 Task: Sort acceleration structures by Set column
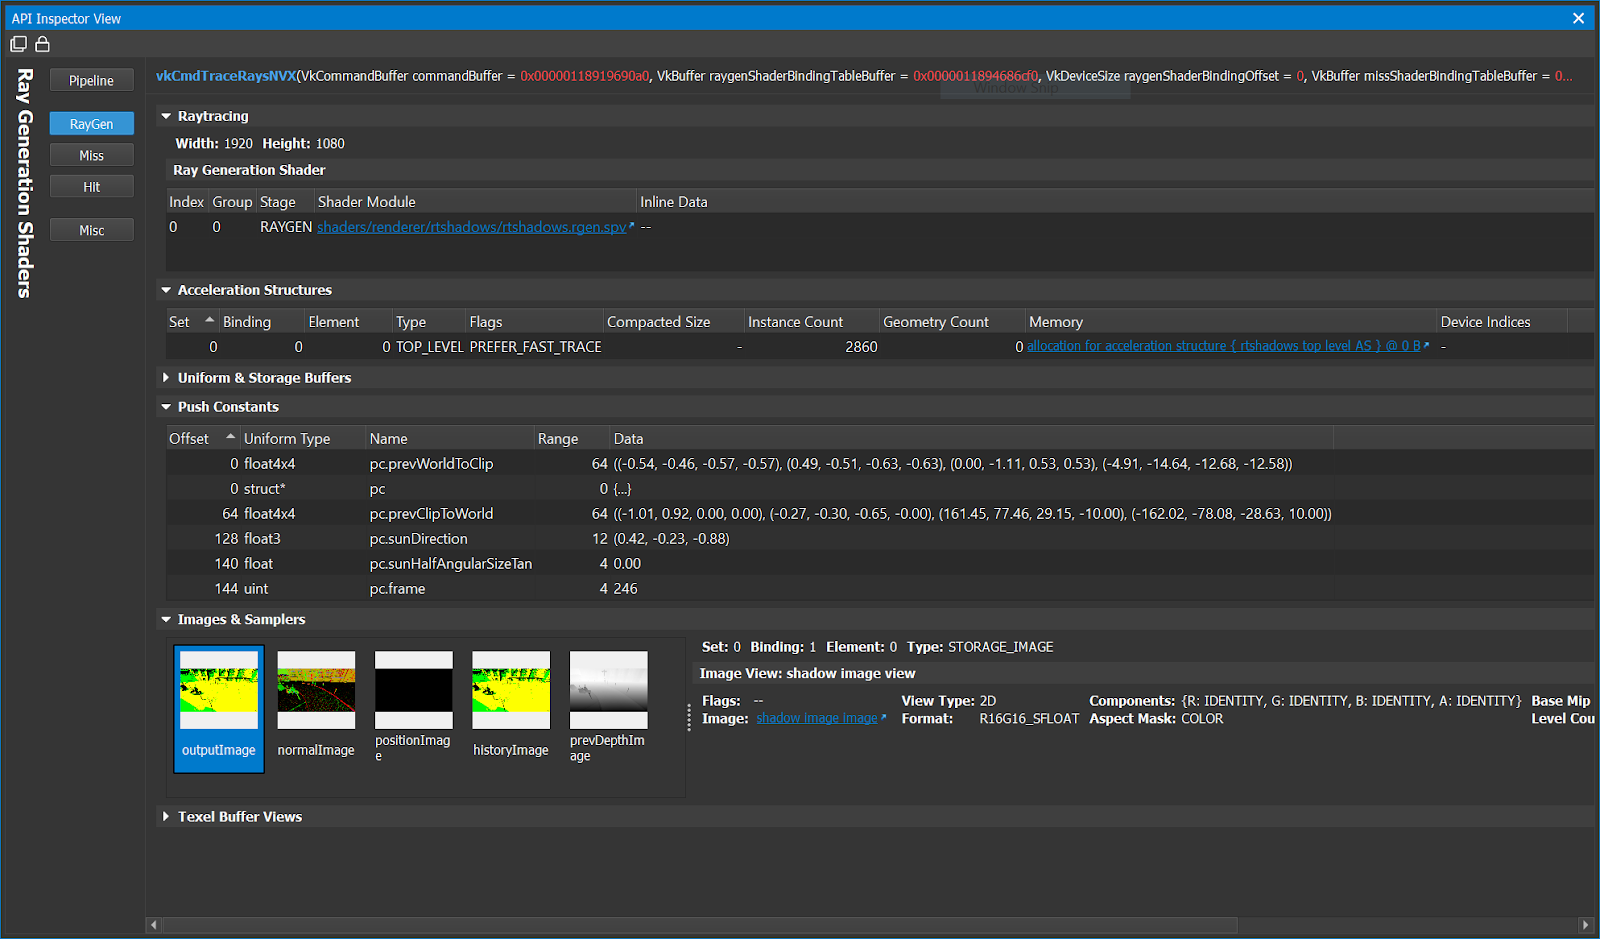[192, 322]
